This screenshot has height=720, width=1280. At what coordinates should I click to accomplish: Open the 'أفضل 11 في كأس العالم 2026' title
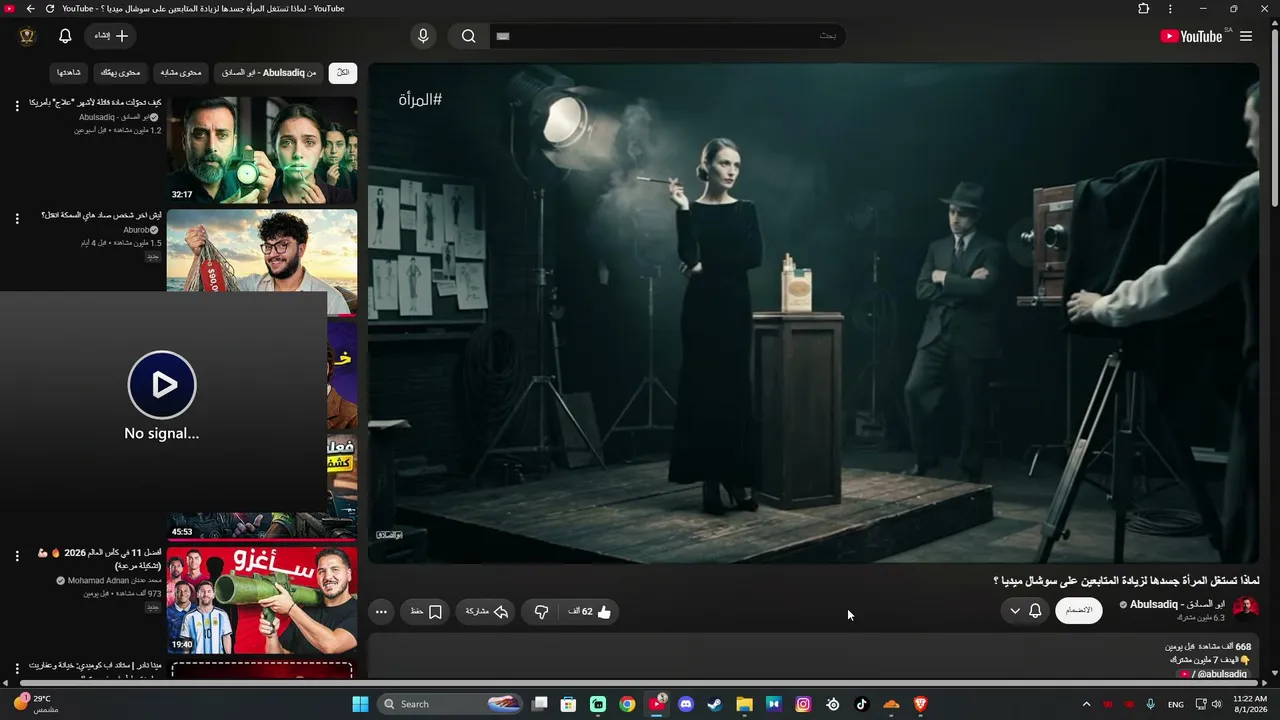99,559
